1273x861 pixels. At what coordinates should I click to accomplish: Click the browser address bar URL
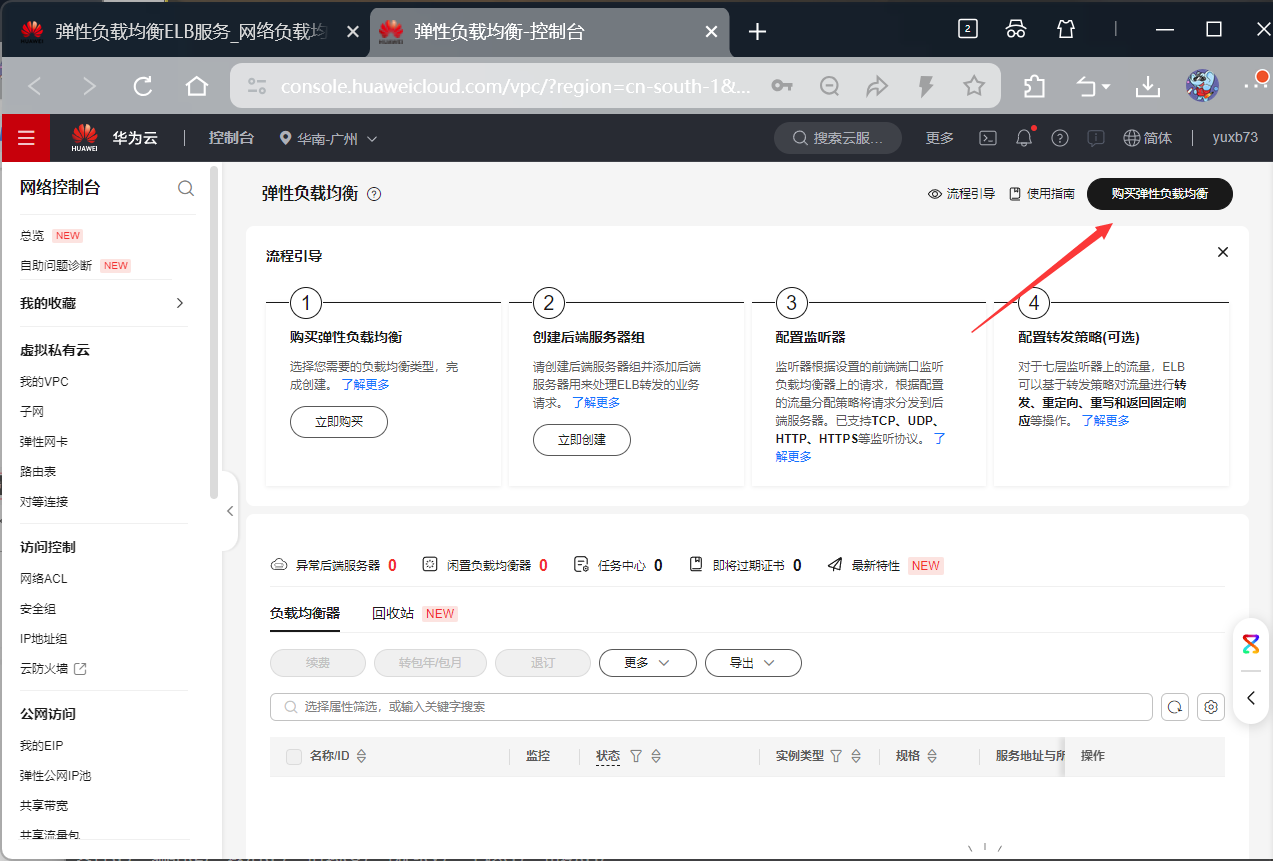(514, 87)
